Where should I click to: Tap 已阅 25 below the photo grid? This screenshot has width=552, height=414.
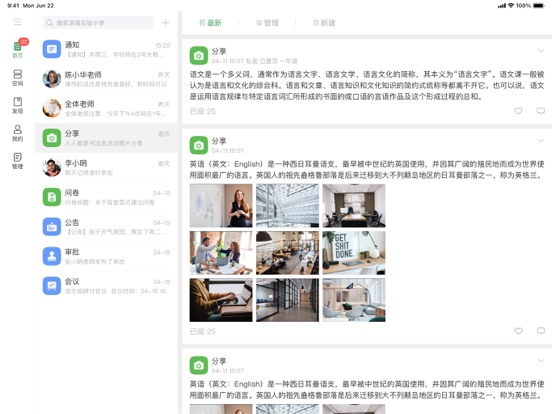[x=202, y=331]
